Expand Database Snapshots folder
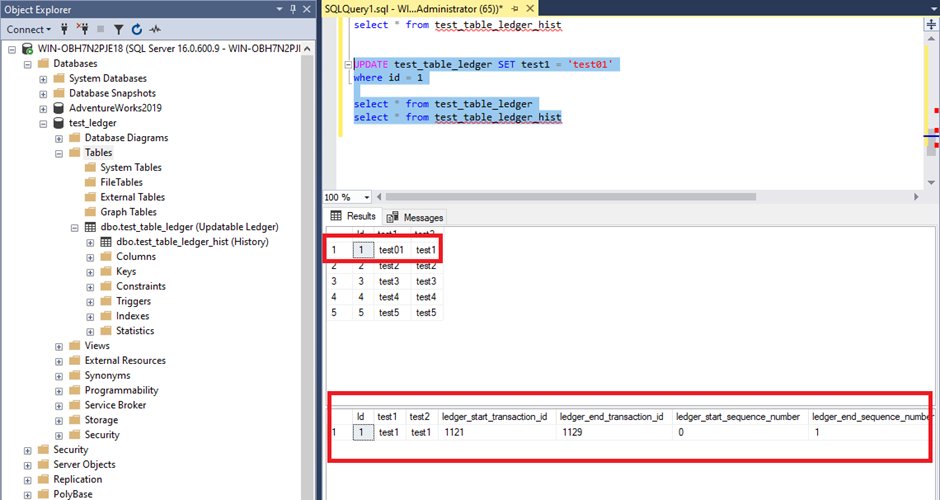The image size is (940, 500). pyautogui.click(x=43, y=94)
